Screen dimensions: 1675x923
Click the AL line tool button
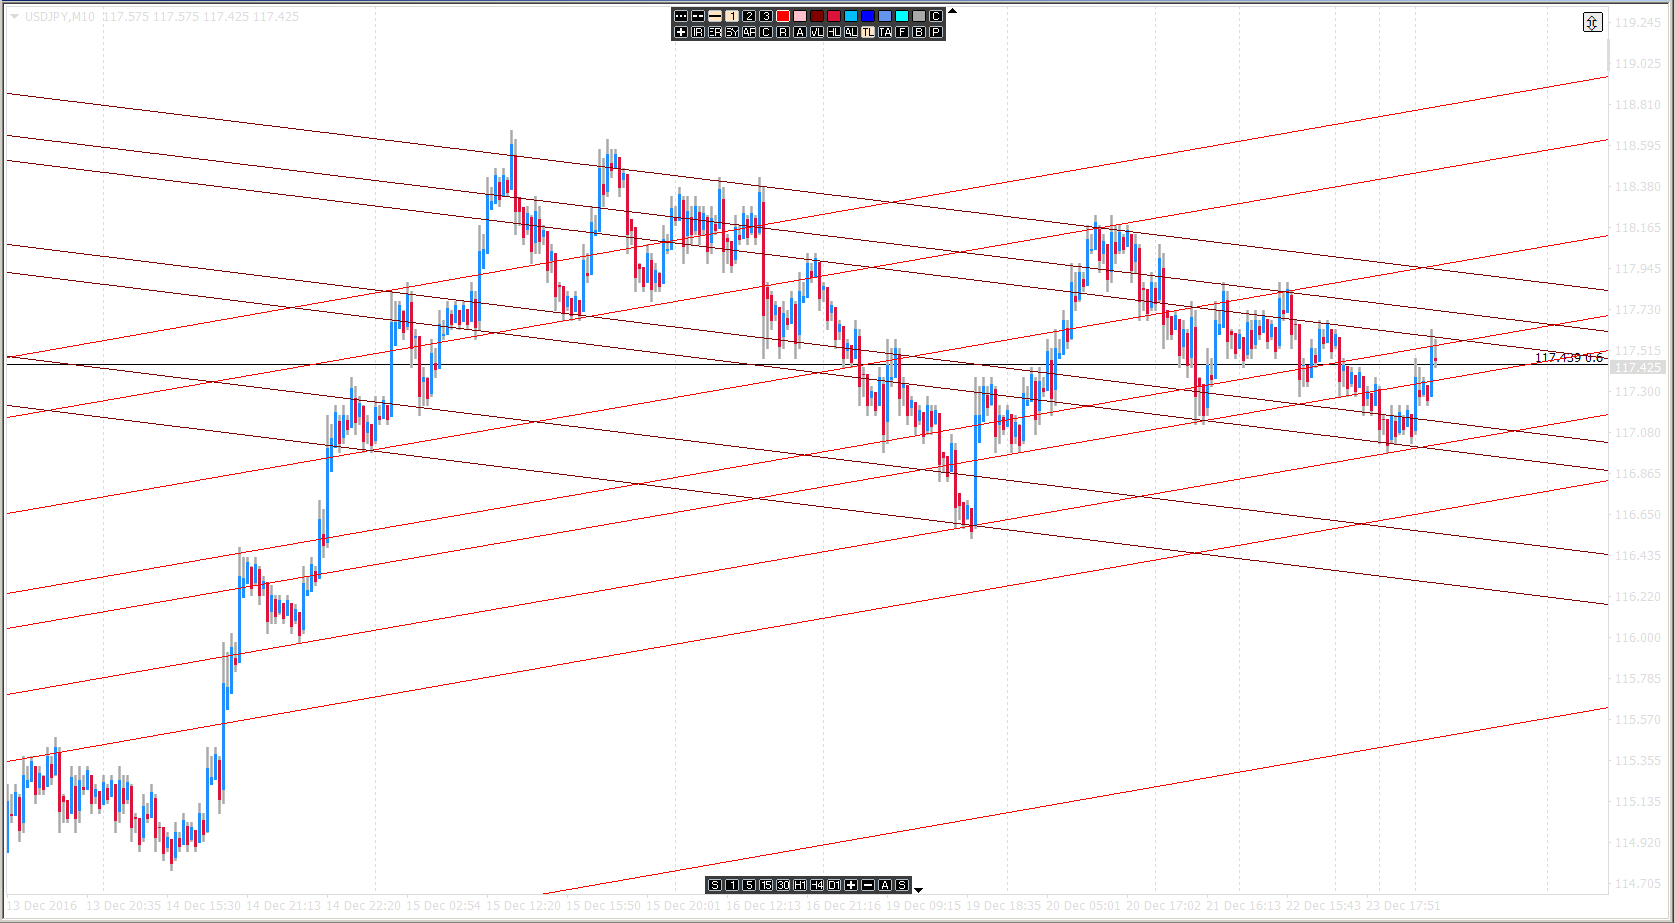[851, 32]
